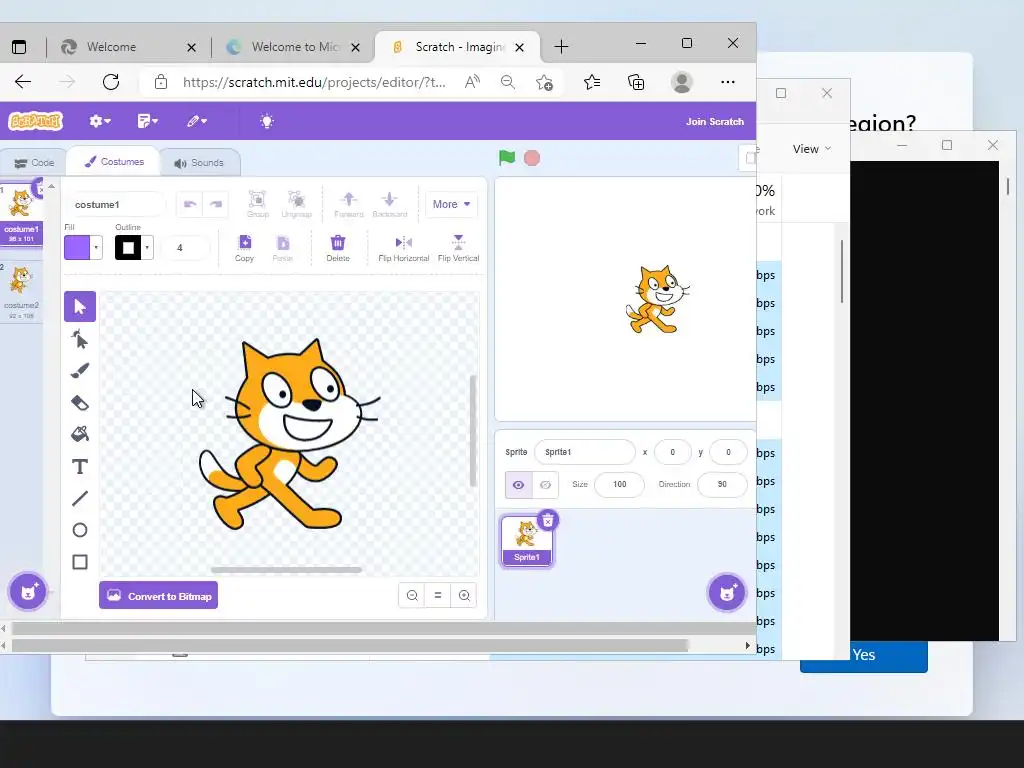1024x768 pixels.
Task: Click Flip Horizontal
Action: (x=404, y=248)
